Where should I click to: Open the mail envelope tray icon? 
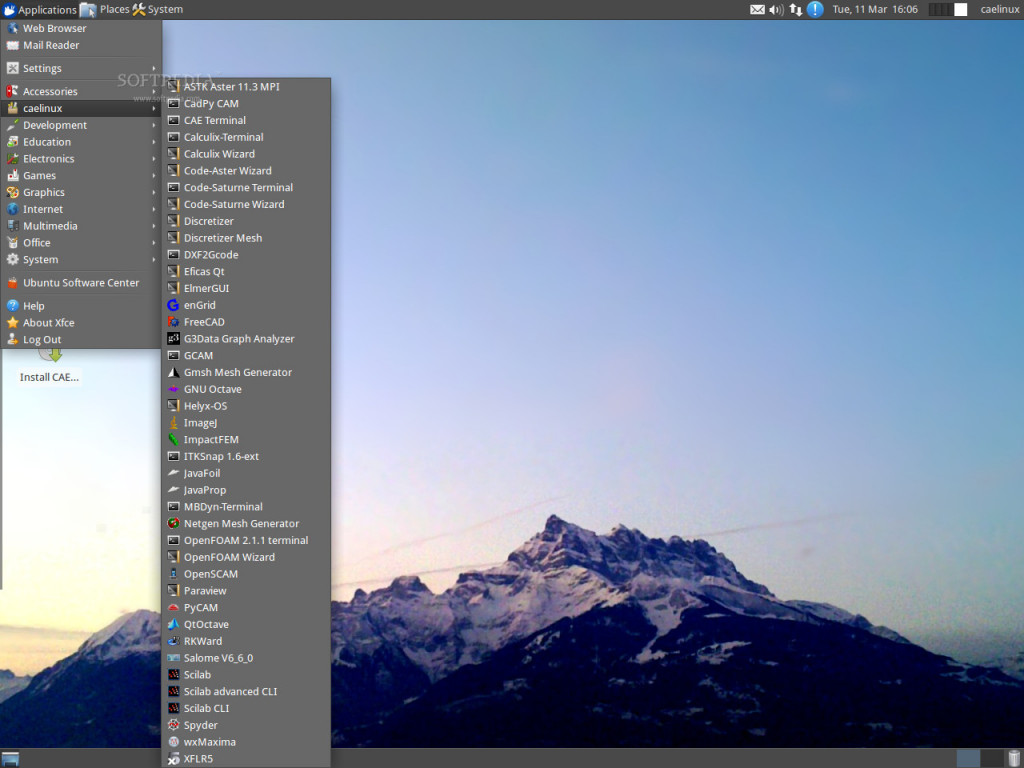[x=757, y=10]
